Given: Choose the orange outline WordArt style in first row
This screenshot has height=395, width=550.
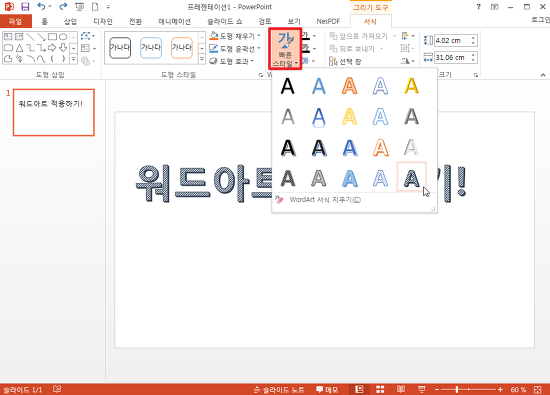Looking at the screenshot, I should pyautogui.click(x=349, y=86).
